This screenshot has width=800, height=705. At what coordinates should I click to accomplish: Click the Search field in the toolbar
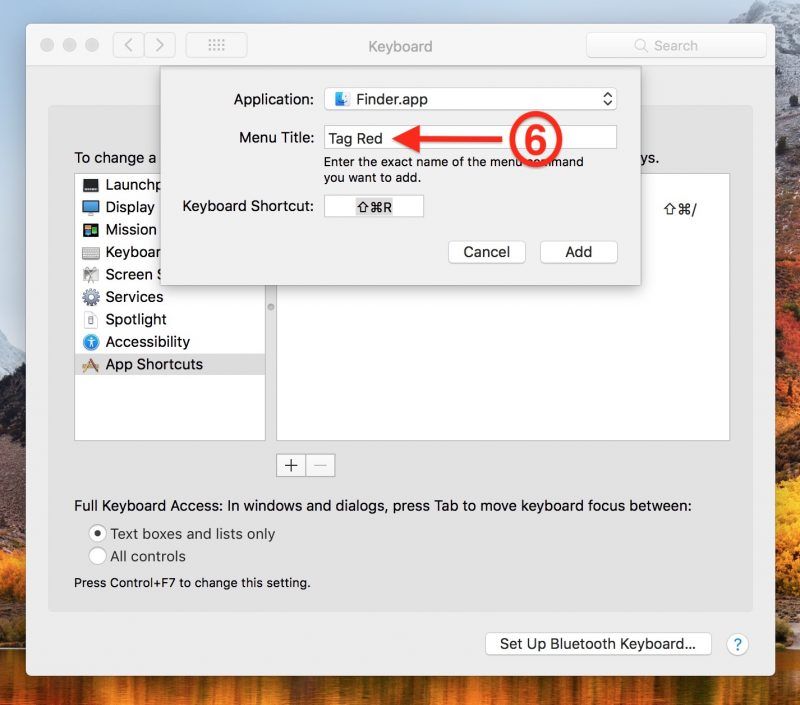point(676,45)
